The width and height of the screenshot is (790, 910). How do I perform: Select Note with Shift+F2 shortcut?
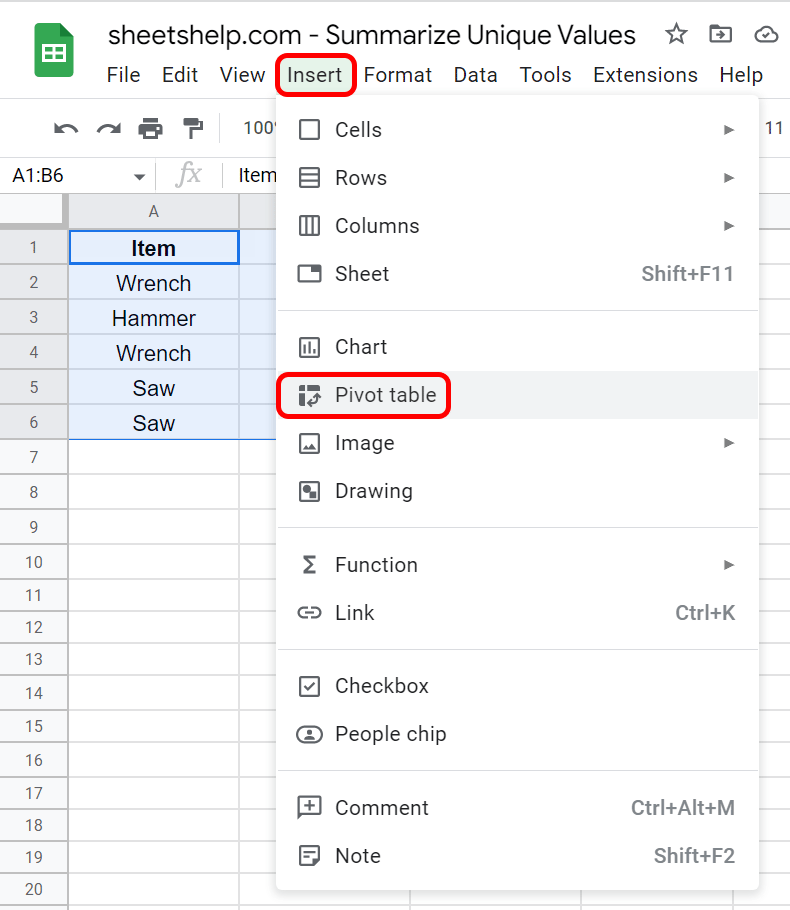coord(517,855)
